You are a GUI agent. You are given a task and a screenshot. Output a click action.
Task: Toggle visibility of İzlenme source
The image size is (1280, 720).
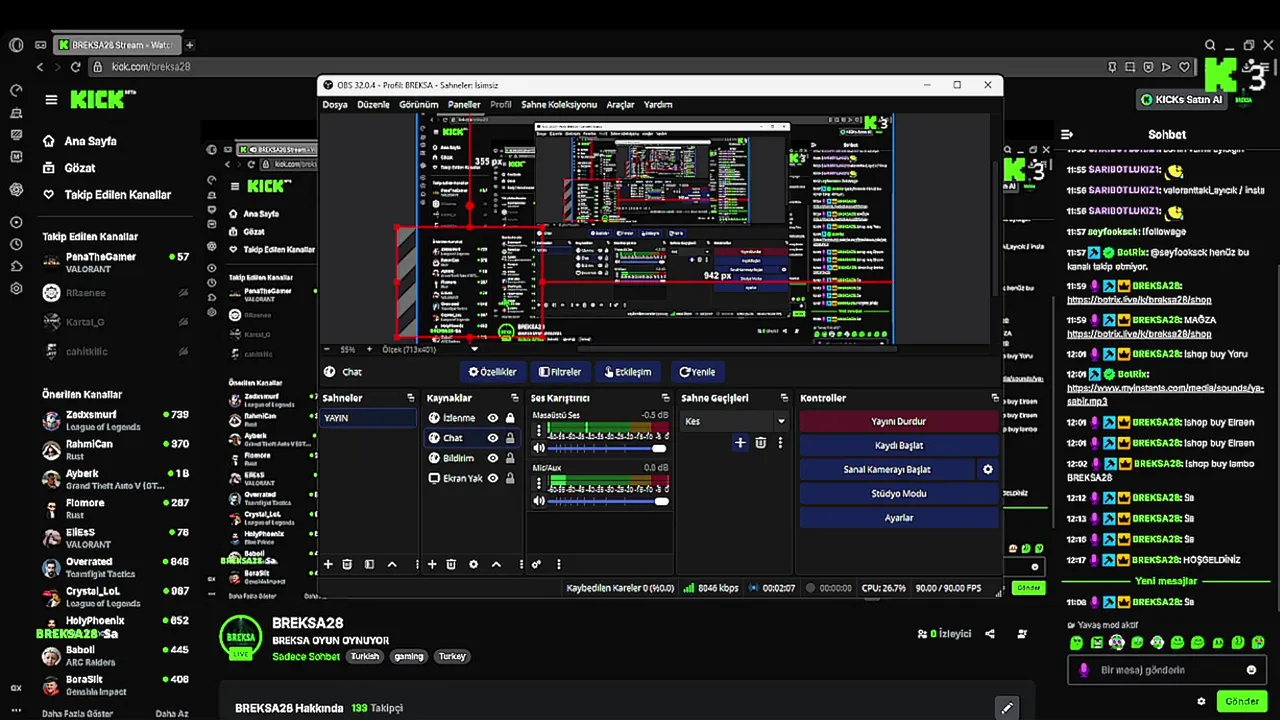pos(492,418)
